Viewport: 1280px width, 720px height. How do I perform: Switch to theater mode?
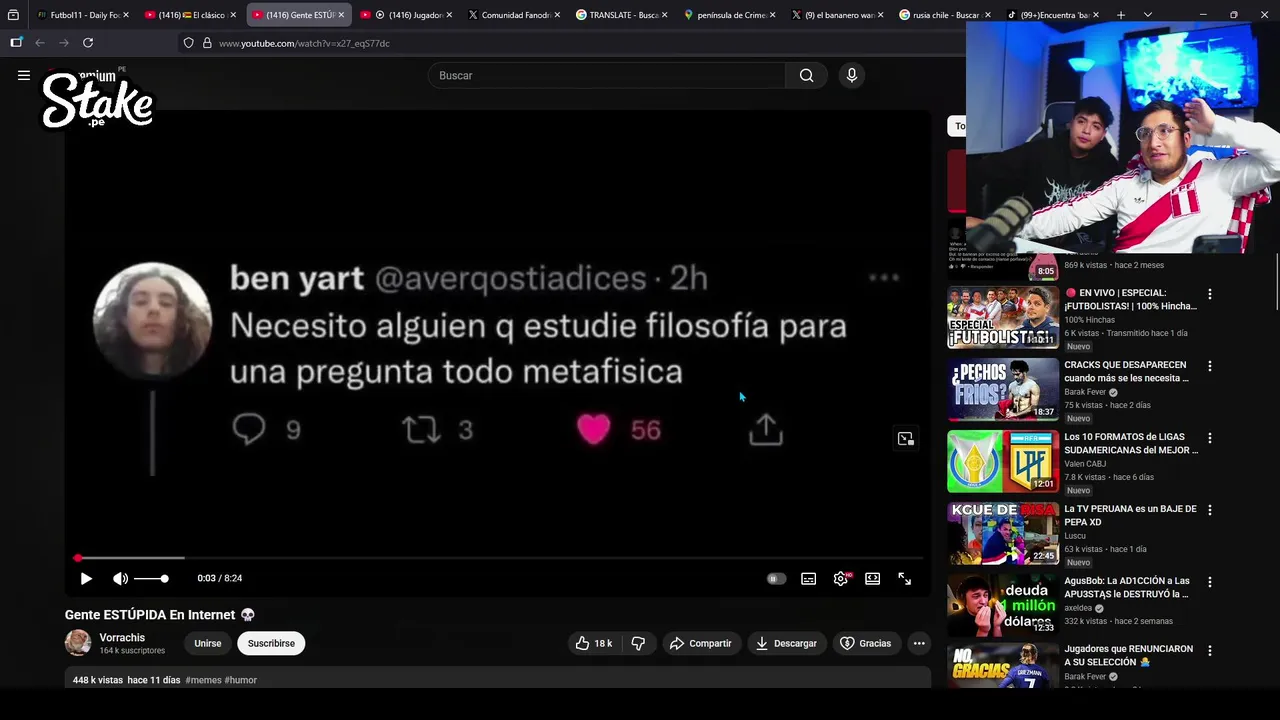click(872, 578)
